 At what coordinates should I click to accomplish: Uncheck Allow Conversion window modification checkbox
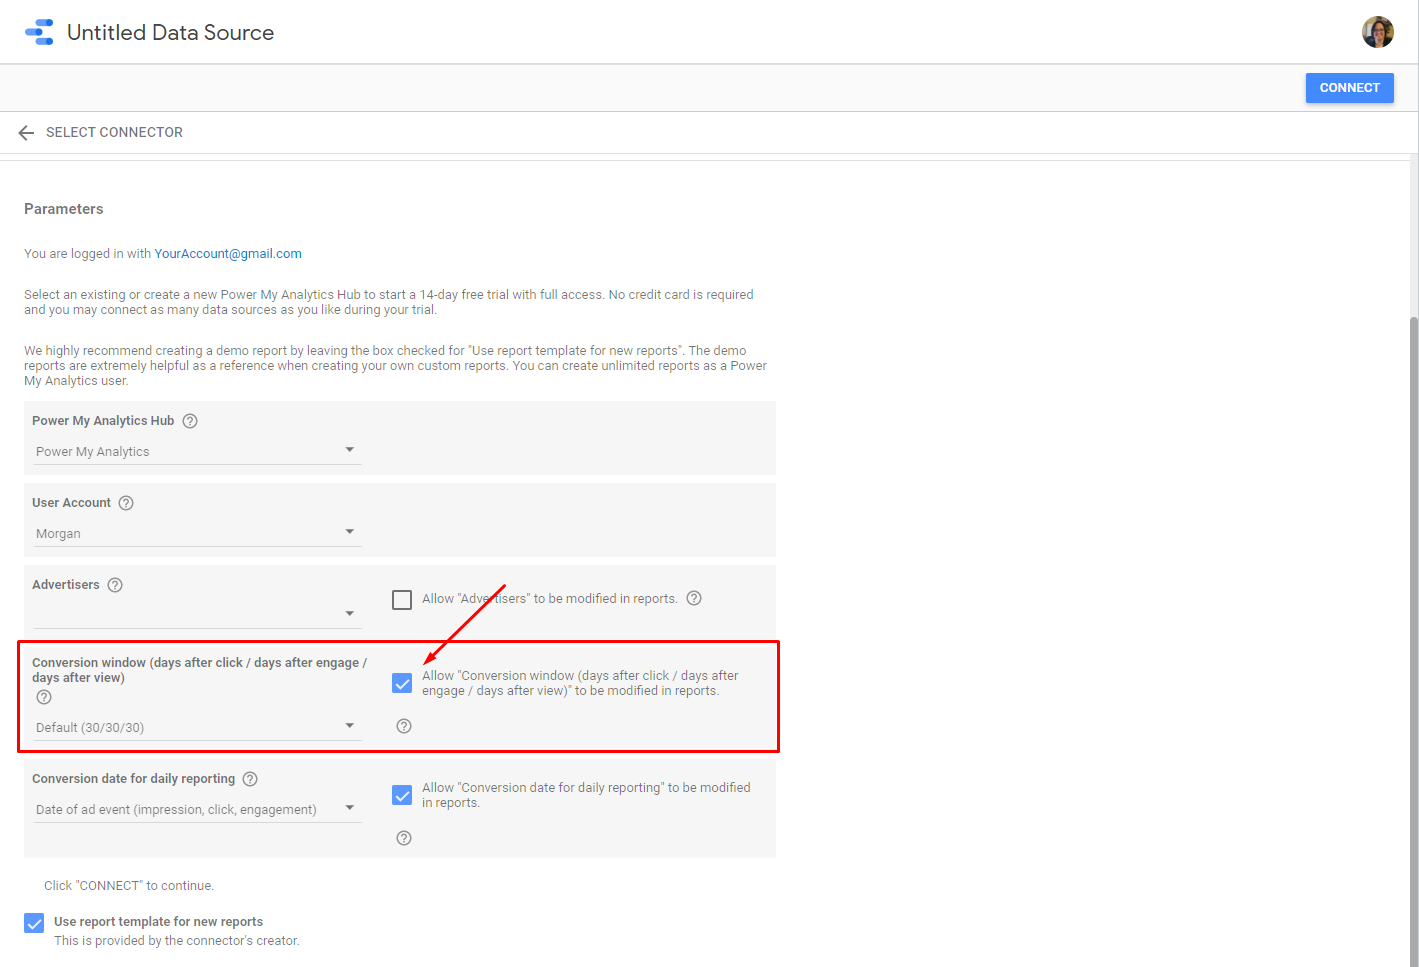pyautogui.click(x=402, y=683)
